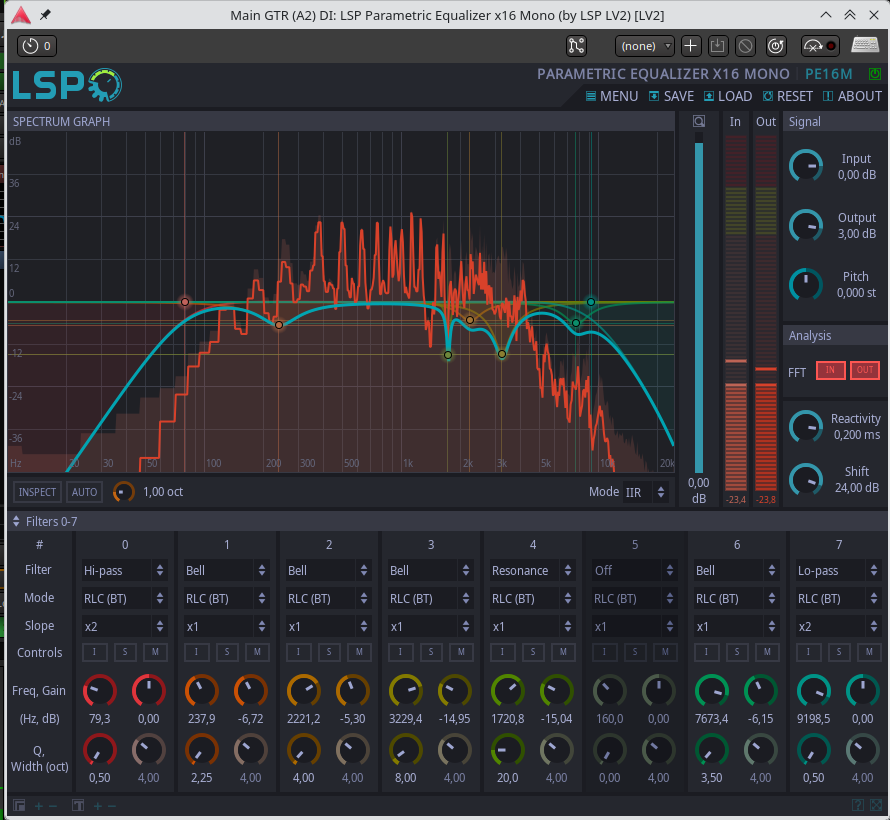The height and width of the screenshot is (820, 890).
Task: Click the Output gain knob
Action: tap(806, 226)
